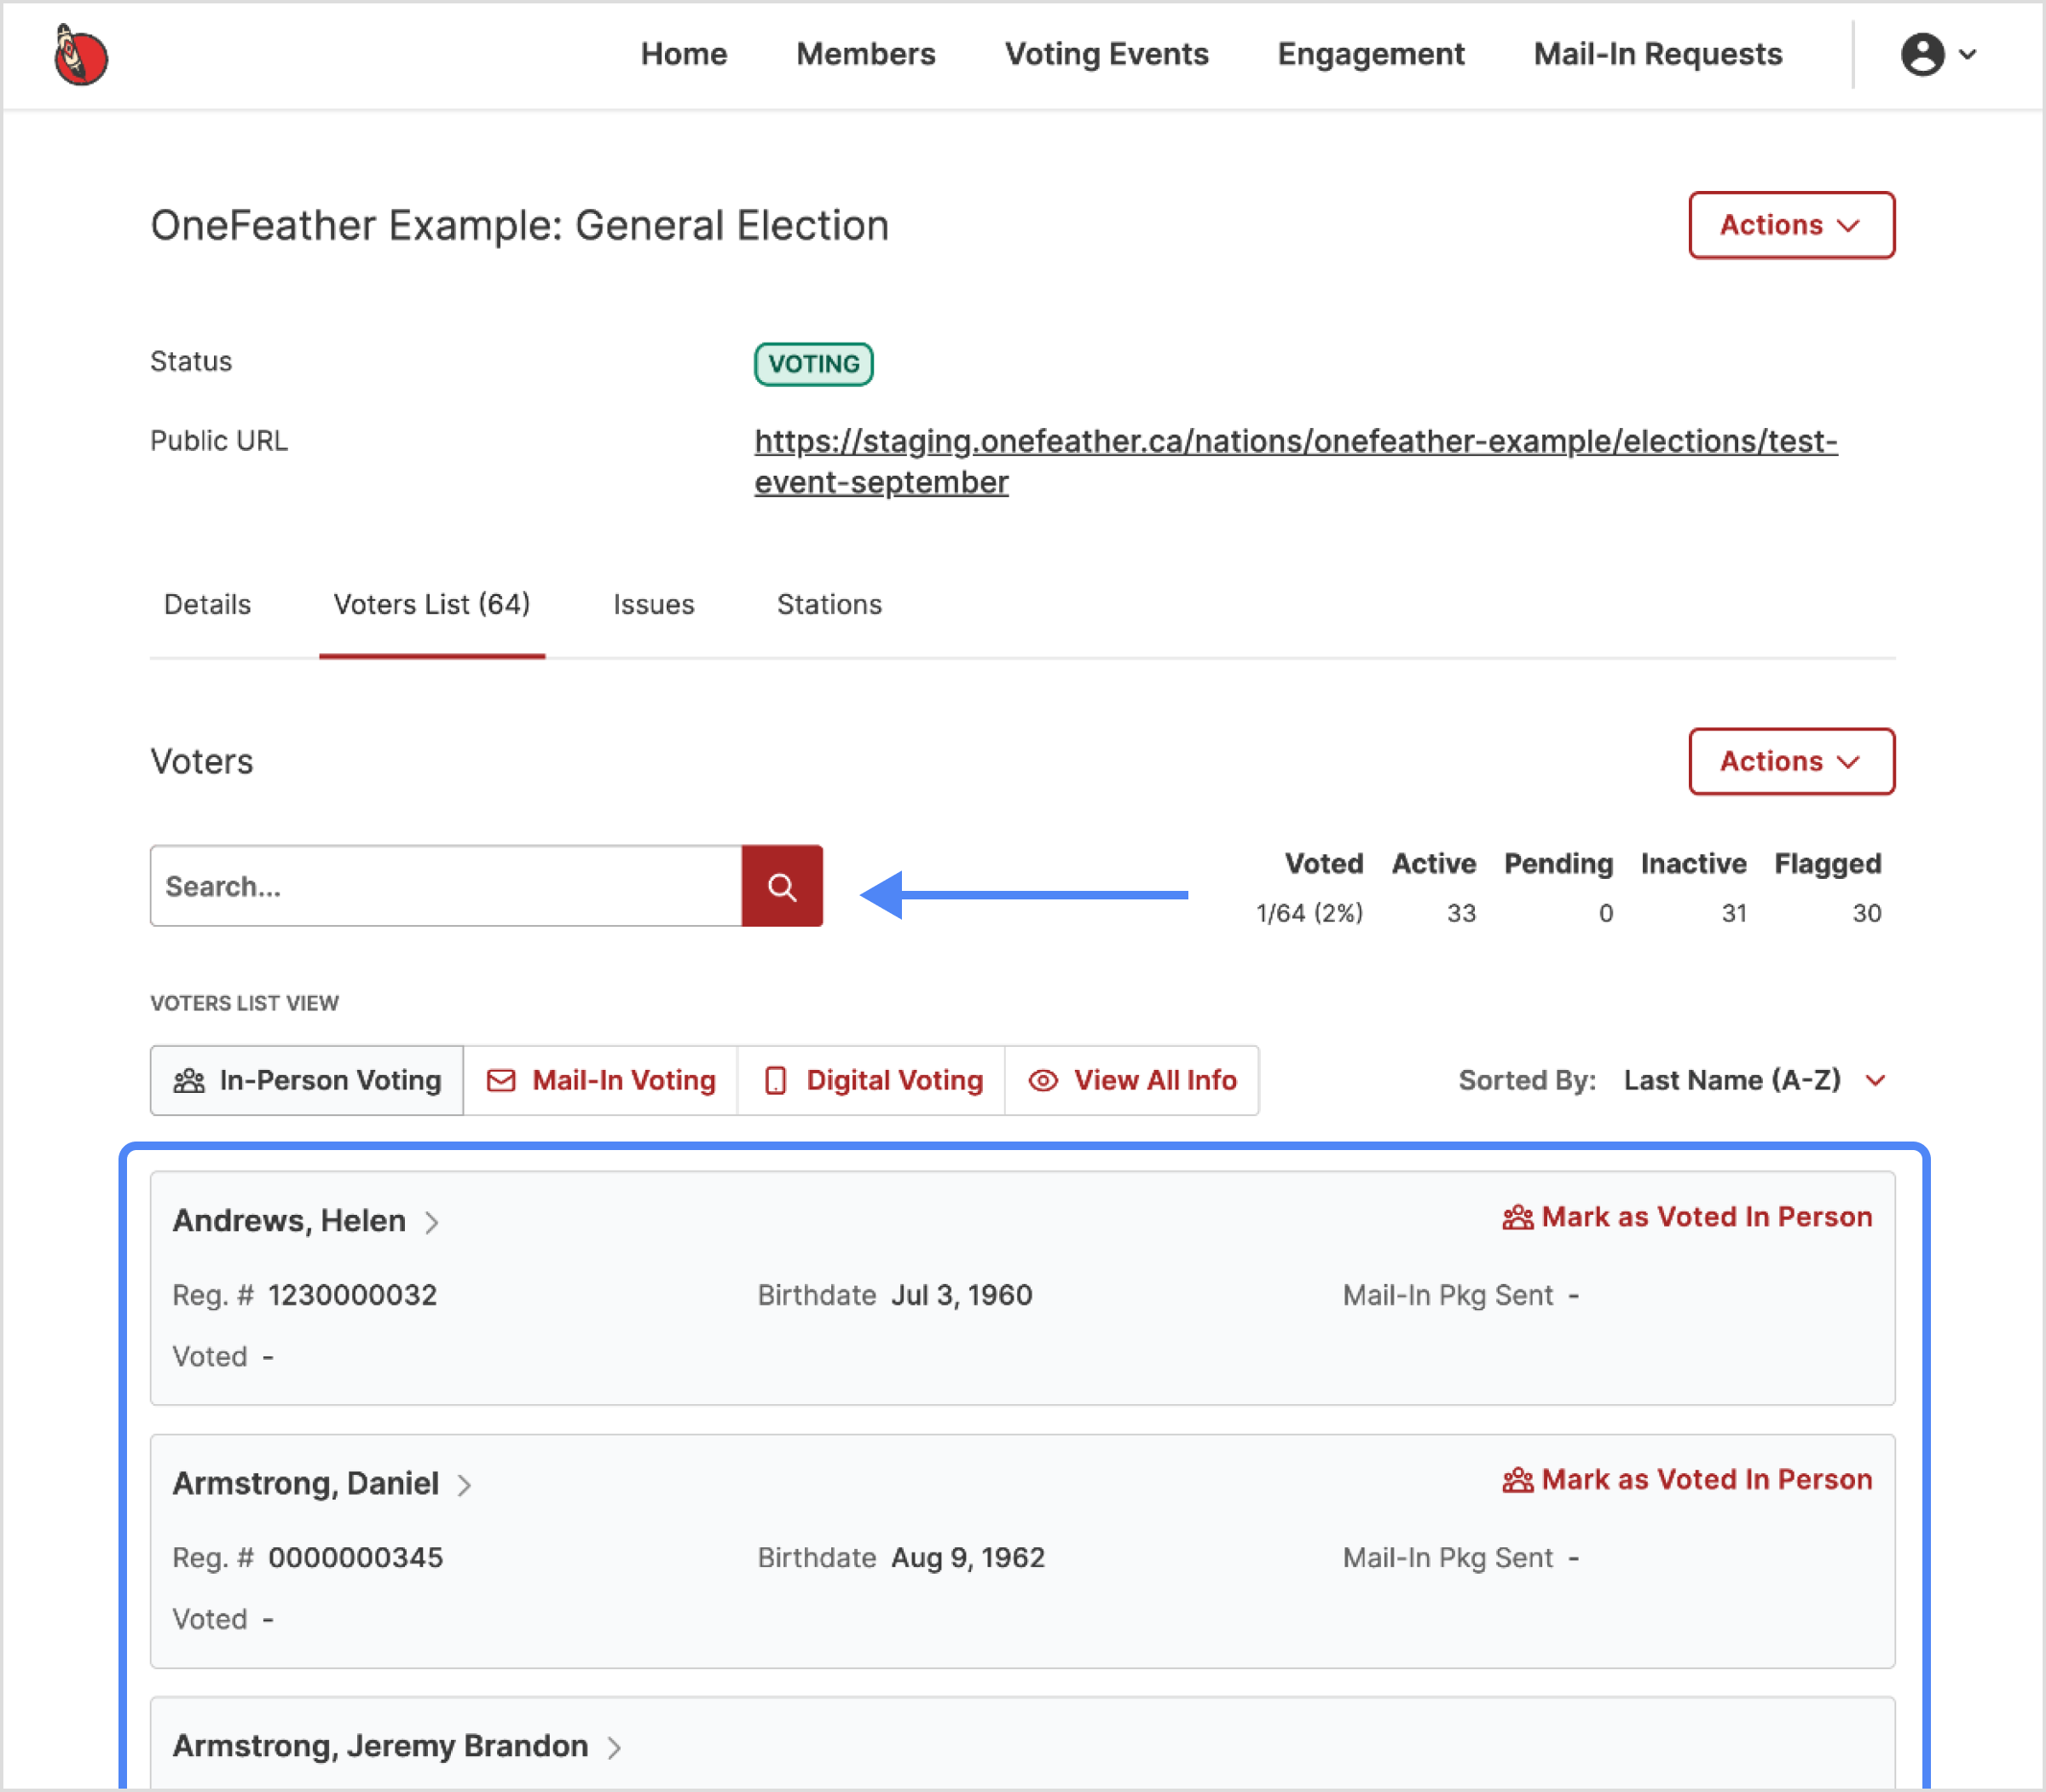Click the Voted 1/64 (2%) statistic
The width and height of the screenshot is (2046, 1792).
point(1310,913)
